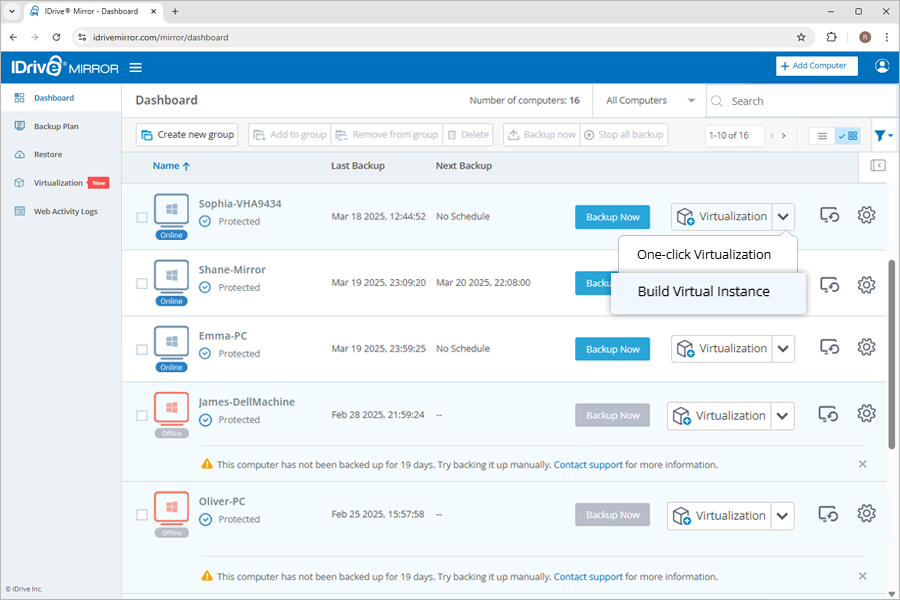Switch to grid view icon

(848, 136)
